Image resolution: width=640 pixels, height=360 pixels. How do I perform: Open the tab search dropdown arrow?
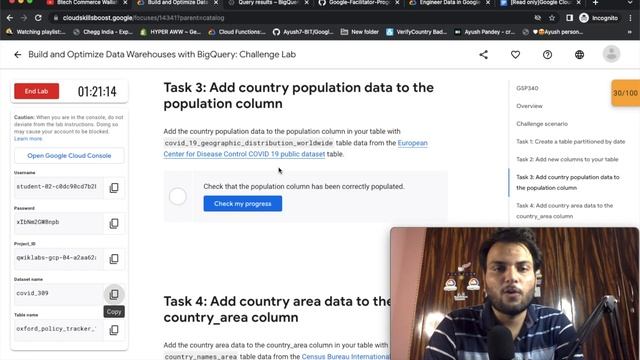pyautogui.click(x=630, y=3)
